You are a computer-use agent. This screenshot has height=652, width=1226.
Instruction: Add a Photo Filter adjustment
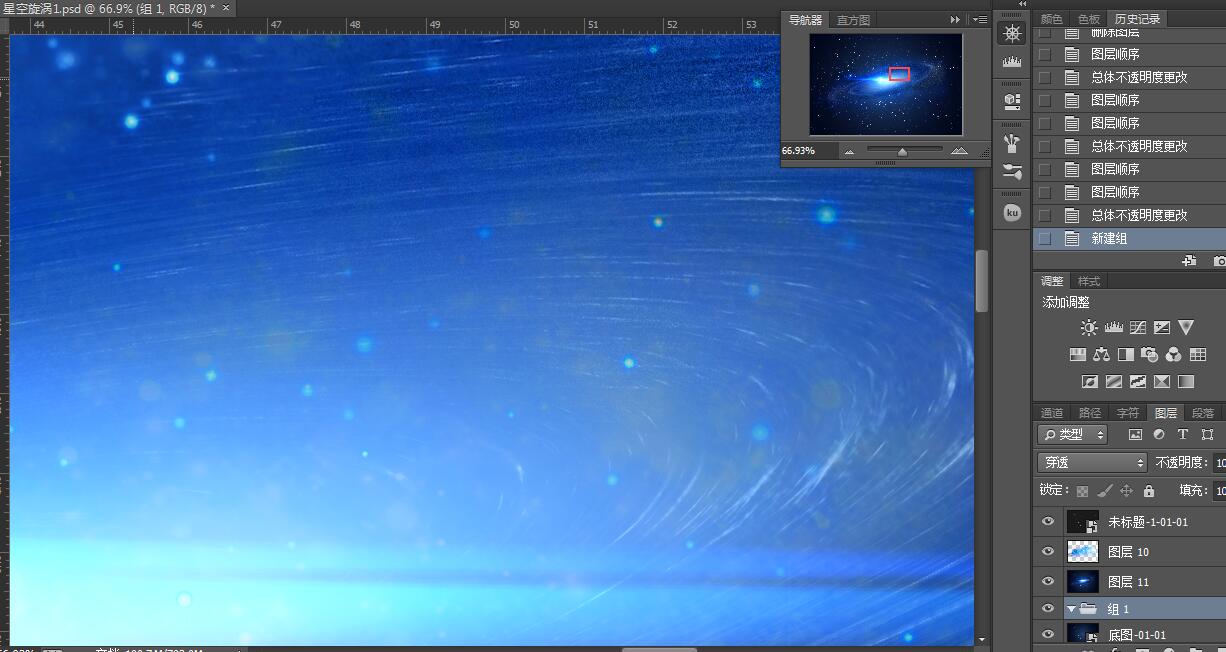[1149, 354]
